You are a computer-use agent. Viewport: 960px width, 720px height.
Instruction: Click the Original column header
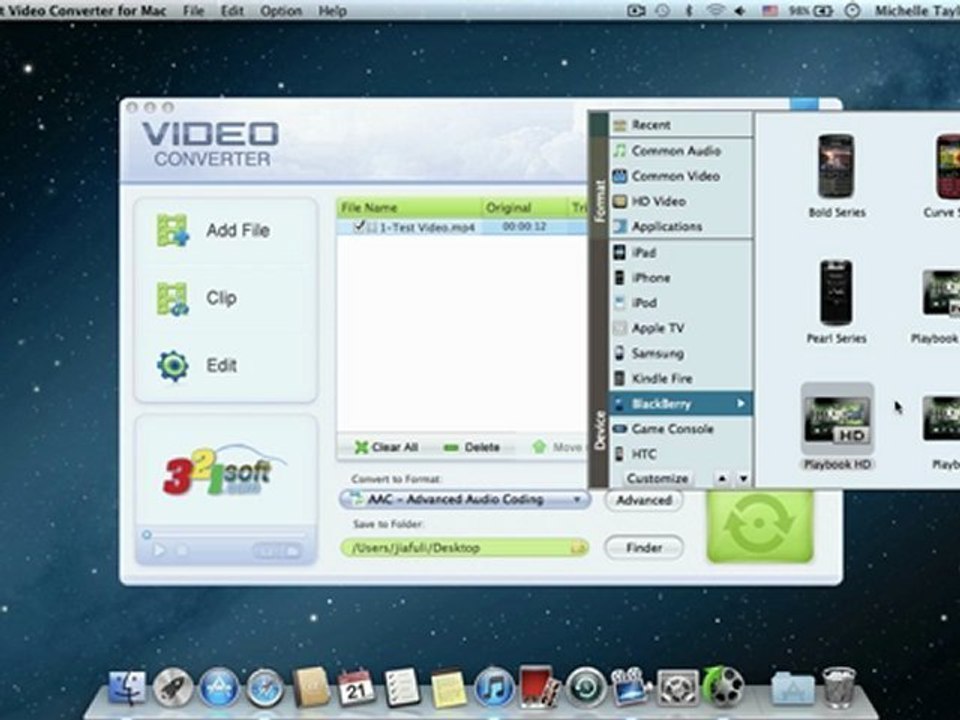(x=525, y=208)
